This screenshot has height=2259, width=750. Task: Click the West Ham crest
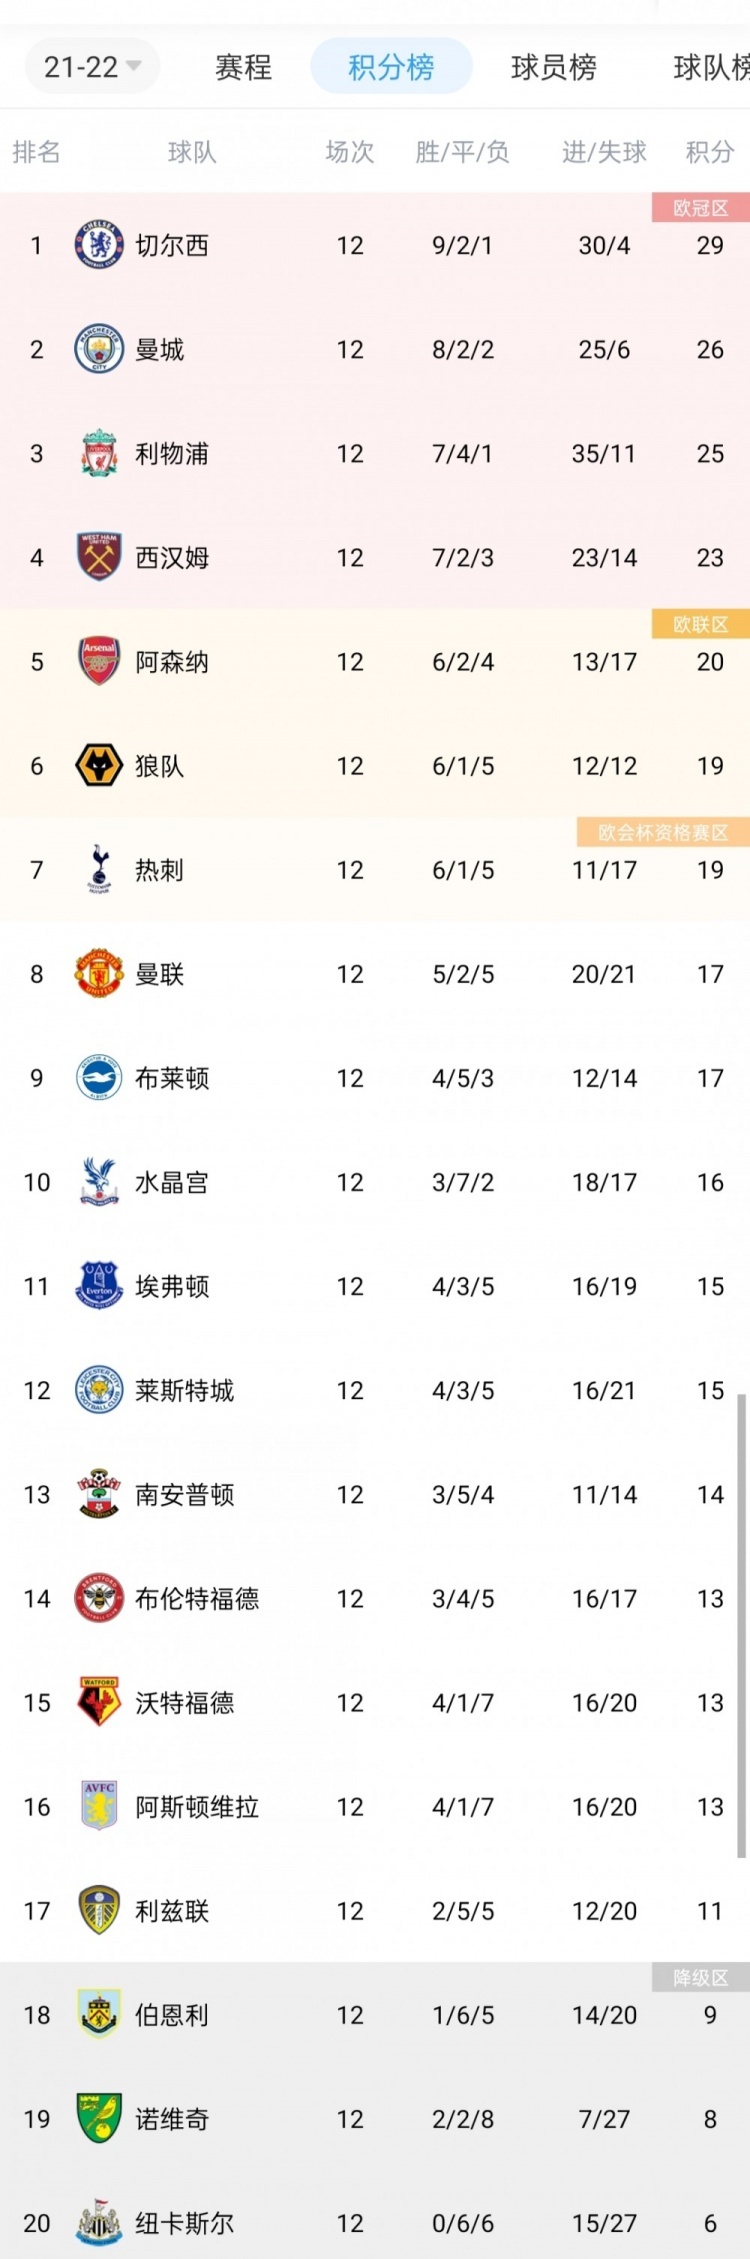click(x=99, y=557)
